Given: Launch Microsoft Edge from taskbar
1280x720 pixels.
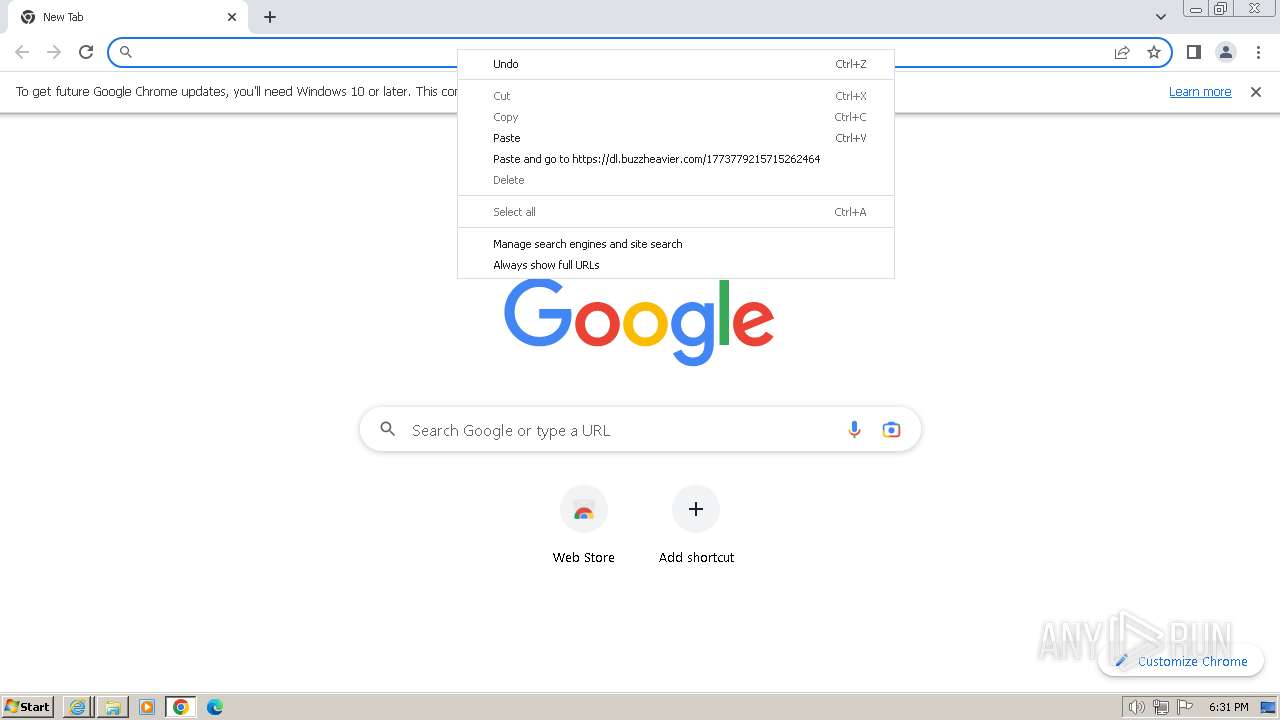Looking at the screenshot, I should pos(215,707).
